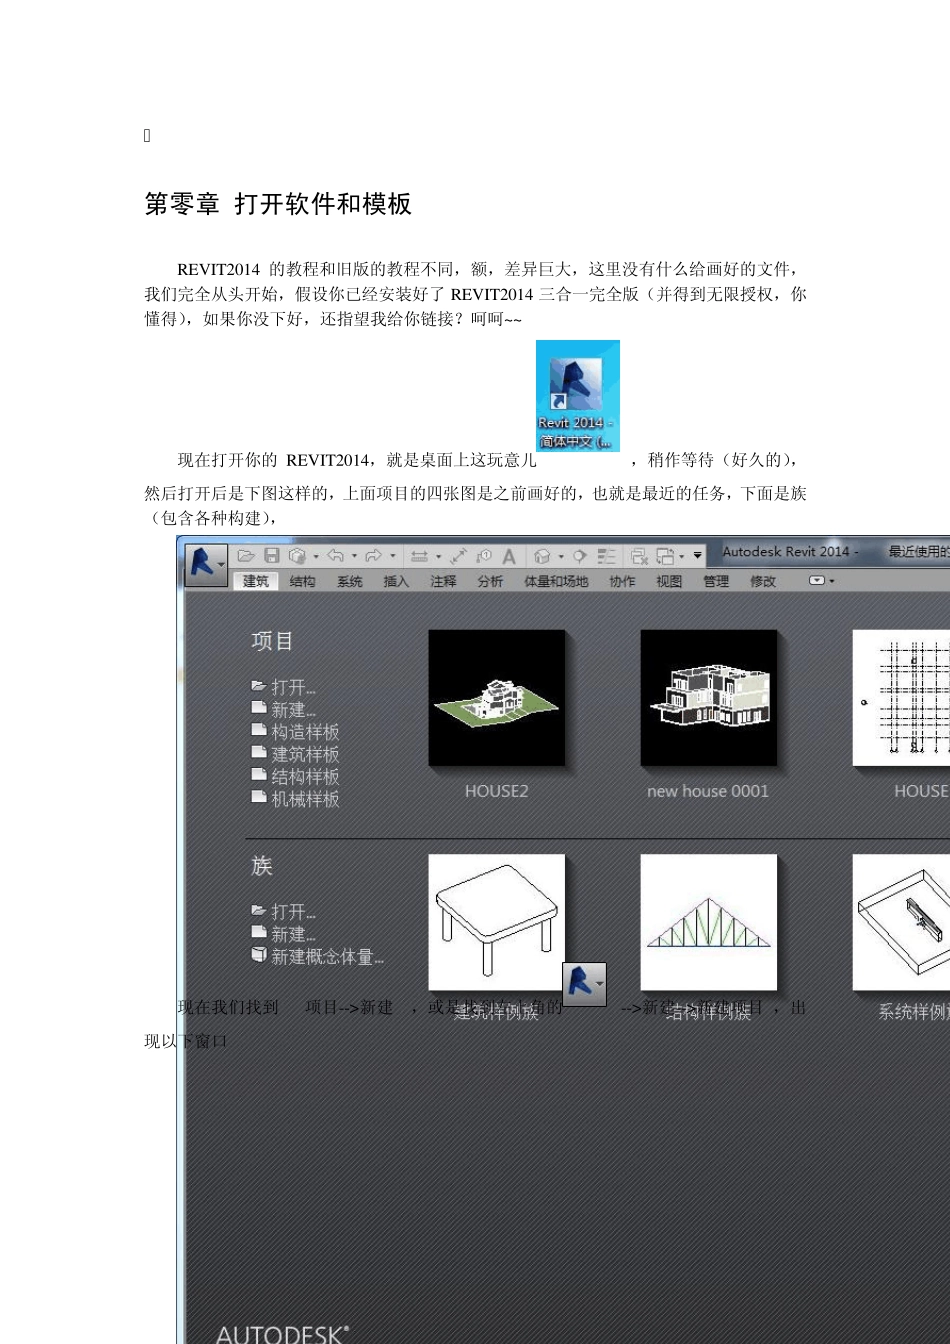Click the cube icon beside 新建概念体量
This screenshot has width=950, height=1344.
click(259, 955)
